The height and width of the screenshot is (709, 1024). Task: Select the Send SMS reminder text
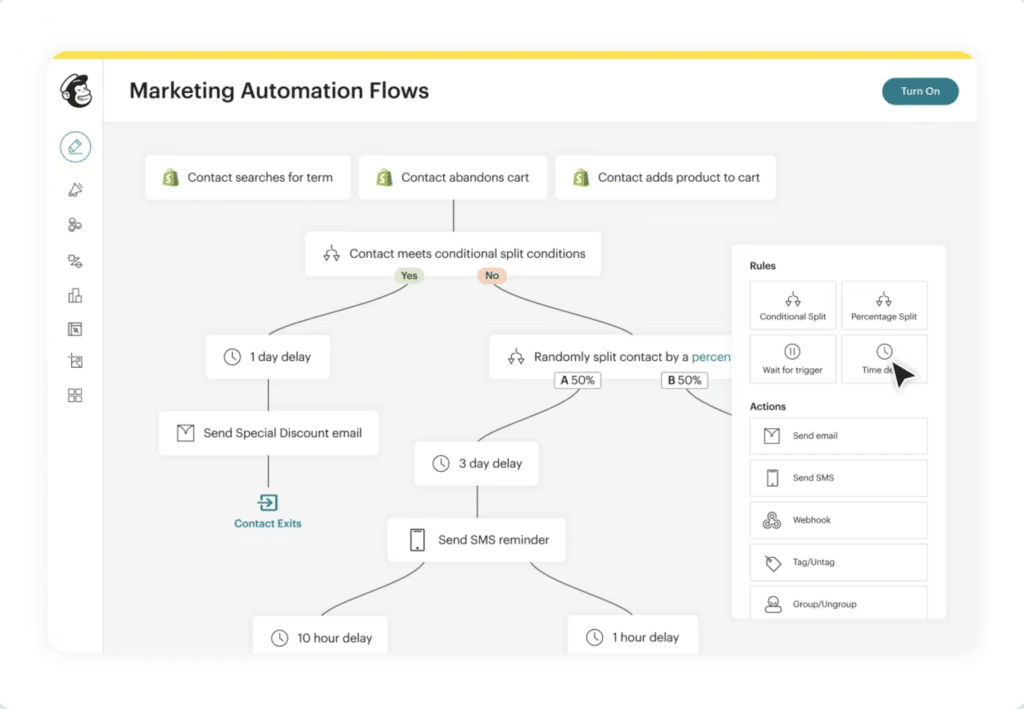[x=494, y=540]
